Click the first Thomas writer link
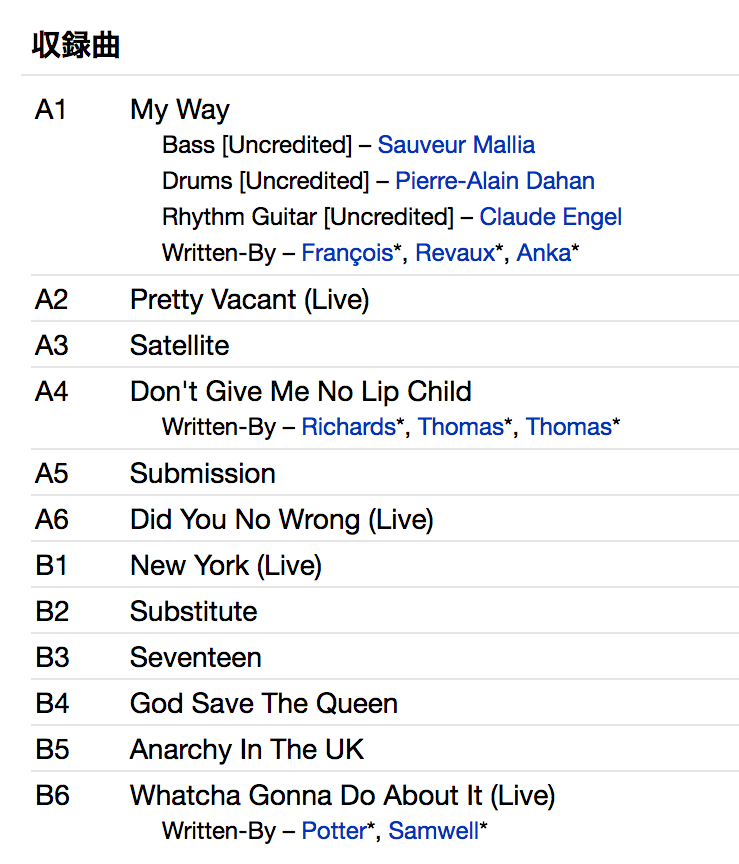Image resolution: width=739 pixels, height=864 pixels. (x=460, y=427)
